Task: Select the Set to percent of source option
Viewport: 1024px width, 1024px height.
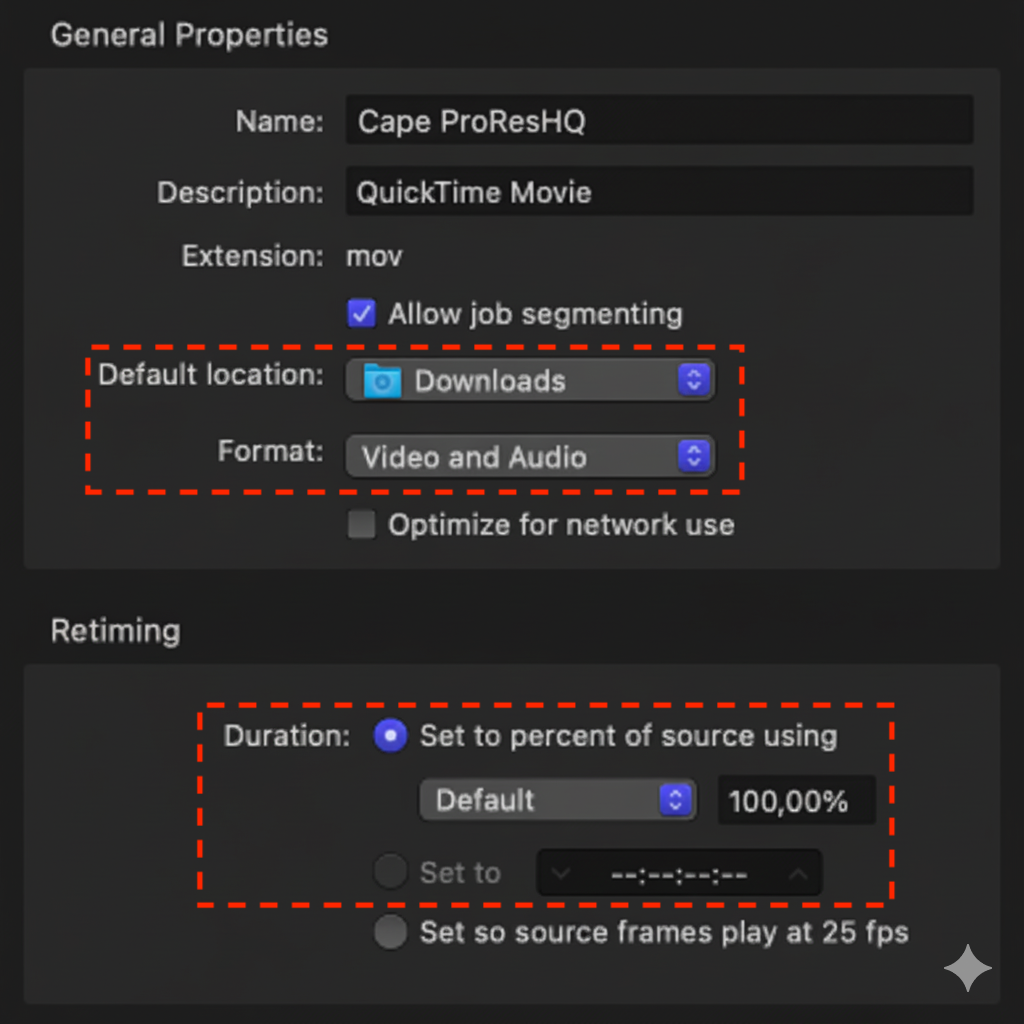Action: point(390,736)
